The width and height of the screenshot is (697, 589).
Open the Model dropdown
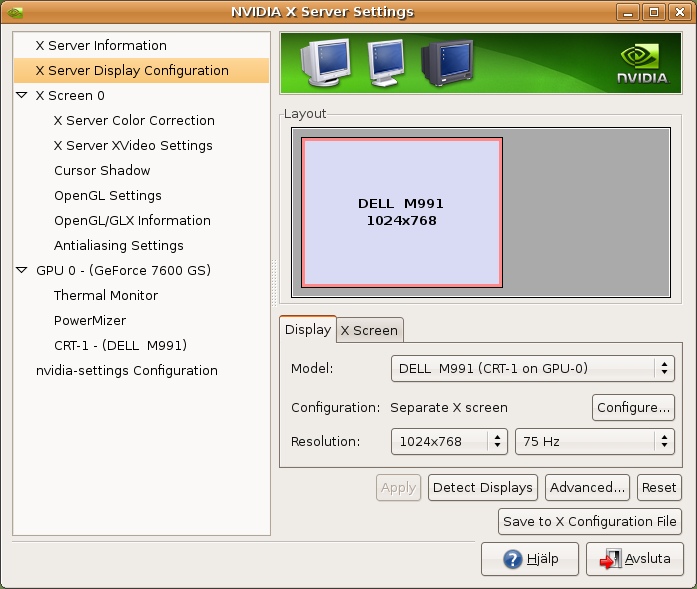click(533, 369)
